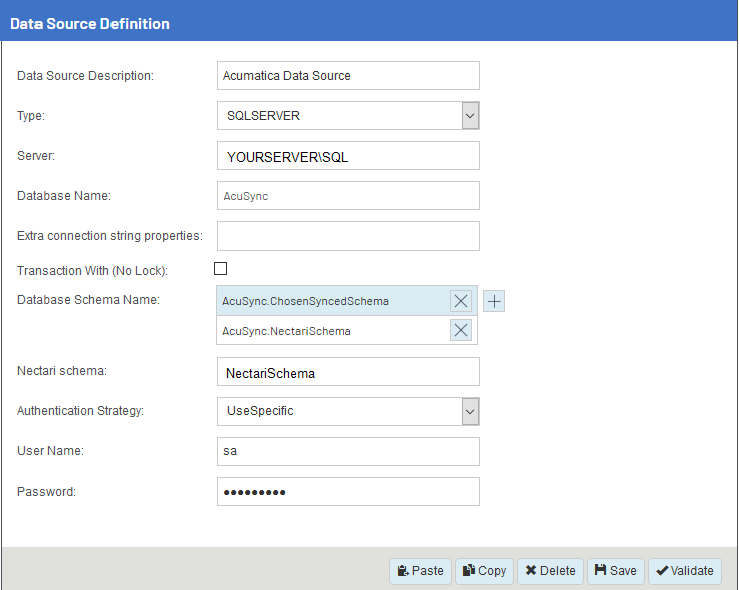Click into the Server field YOURSERVER\SQL
Screen dimensions: 739x590
tap(348, 156)
